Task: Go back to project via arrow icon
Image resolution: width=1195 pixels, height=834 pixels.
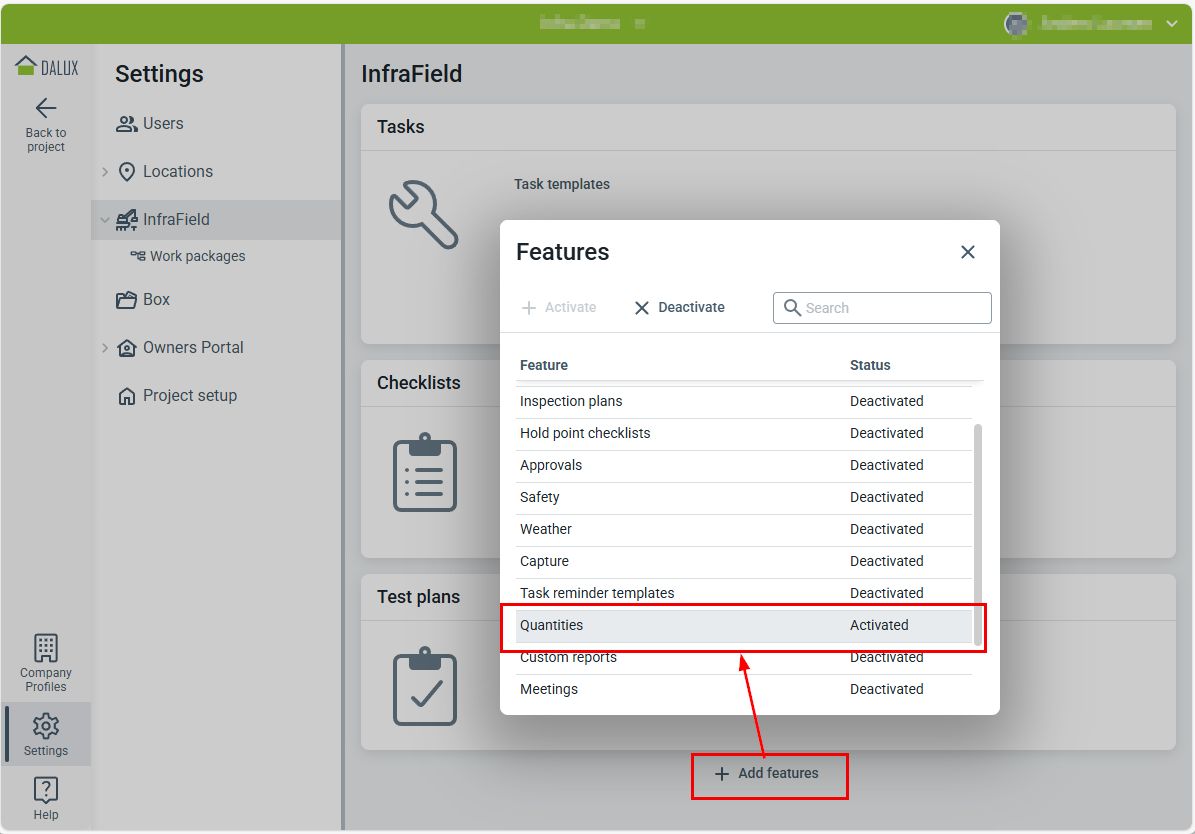Action: coord(46,108)
